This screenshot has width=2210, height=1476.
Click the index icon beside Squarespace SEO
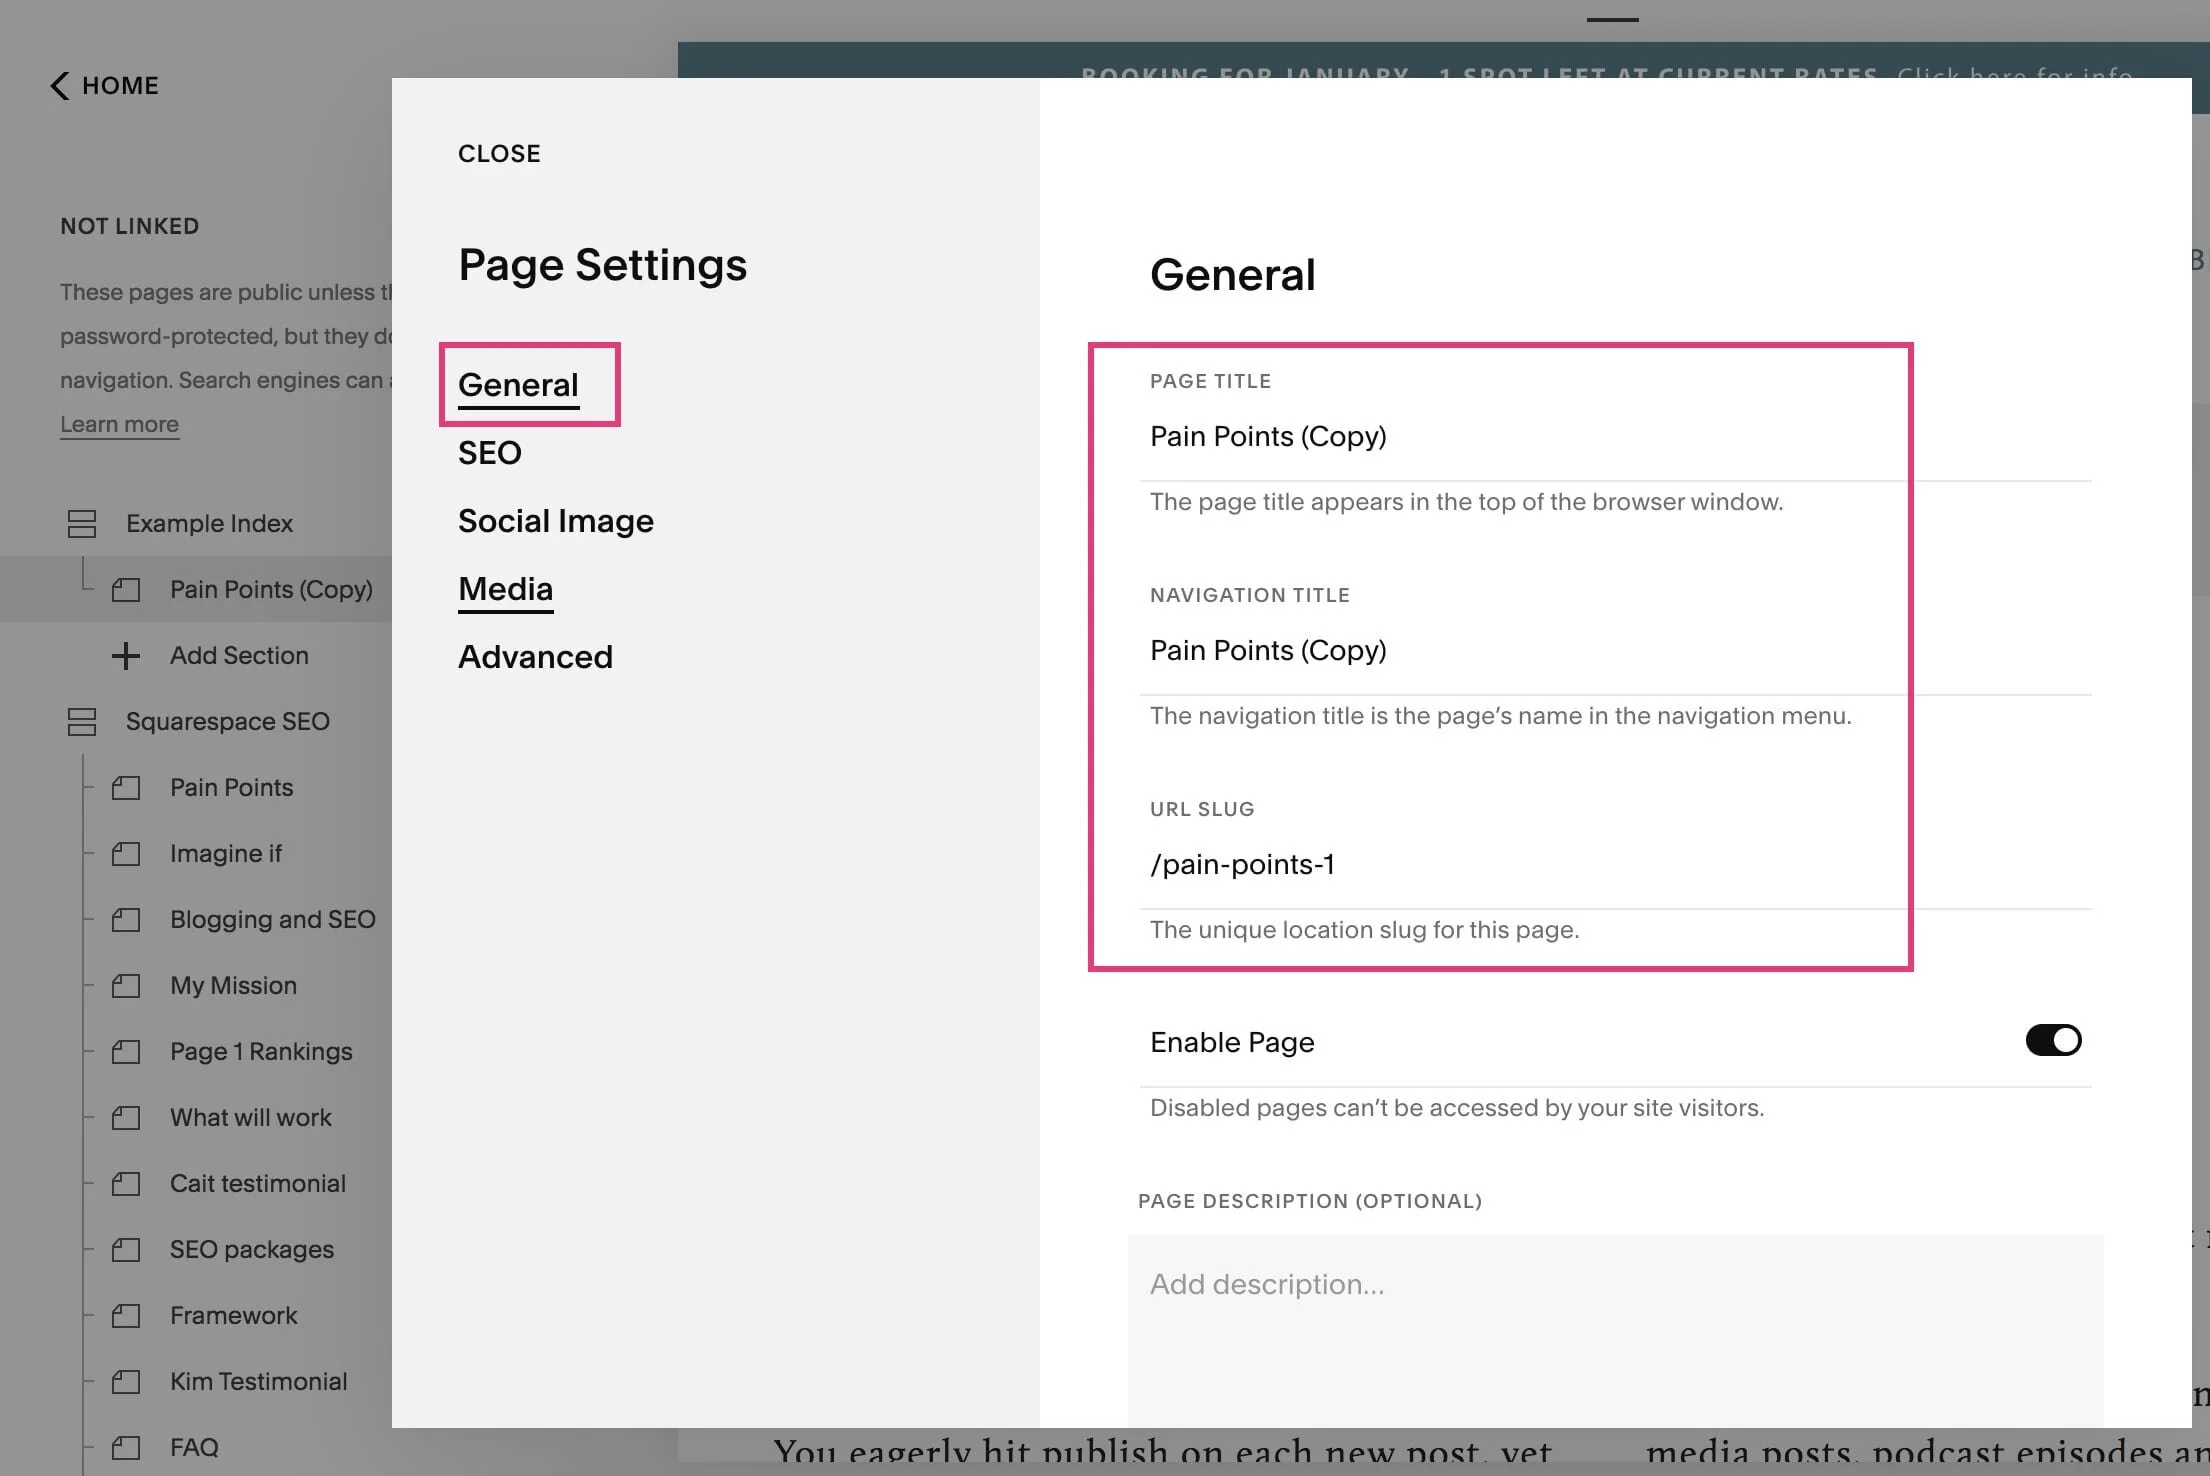pyautogui.click(x=82, y=721)
